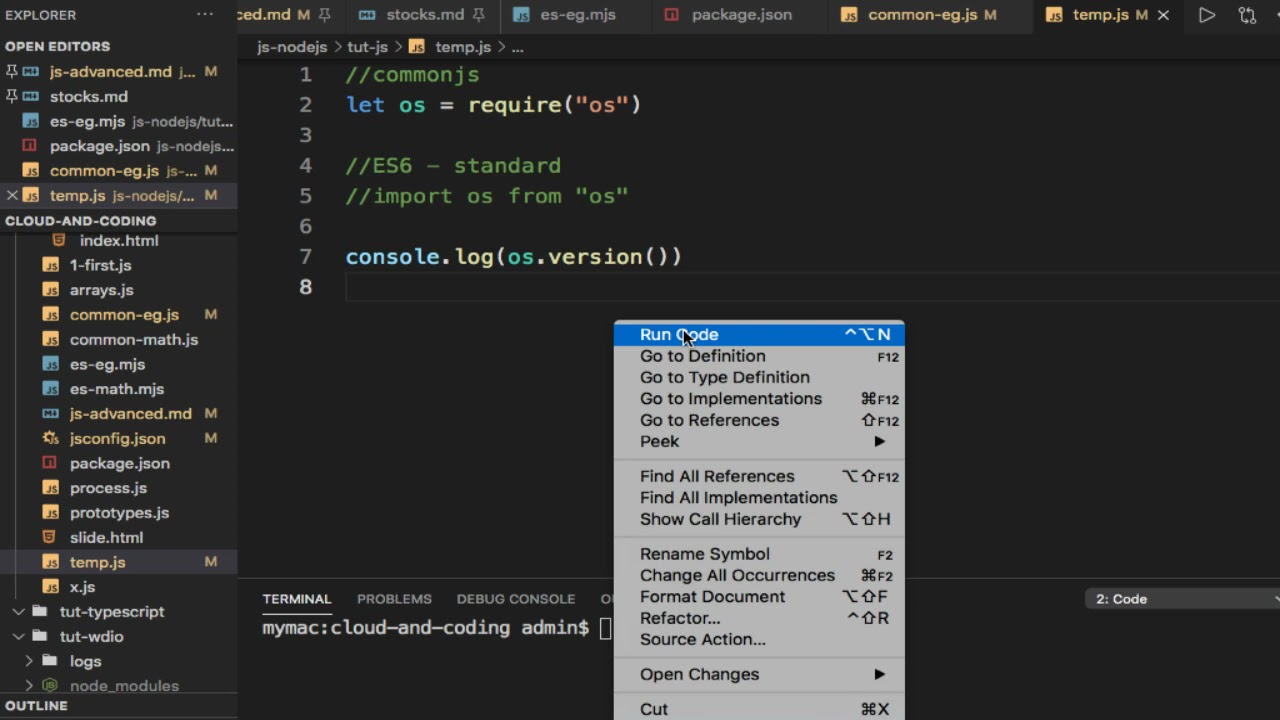Close temp.js in Open Editors list
This screenshot has width=1280, height=720.
pos(12,196)
